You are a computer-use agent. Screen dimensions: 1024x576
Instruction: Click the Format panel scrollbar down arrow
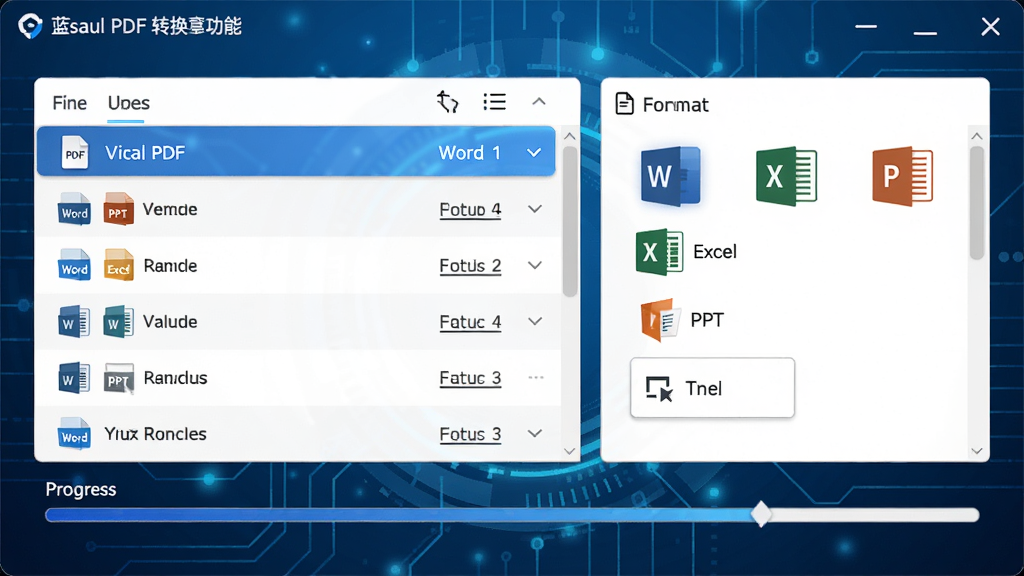click(977, 451)
